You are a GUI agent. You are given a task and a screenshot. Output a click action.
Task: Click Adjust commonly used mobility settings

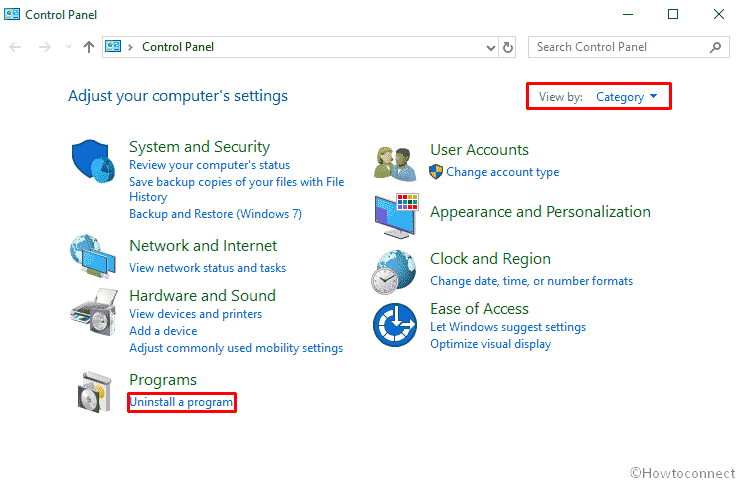[x=236, y=348]
